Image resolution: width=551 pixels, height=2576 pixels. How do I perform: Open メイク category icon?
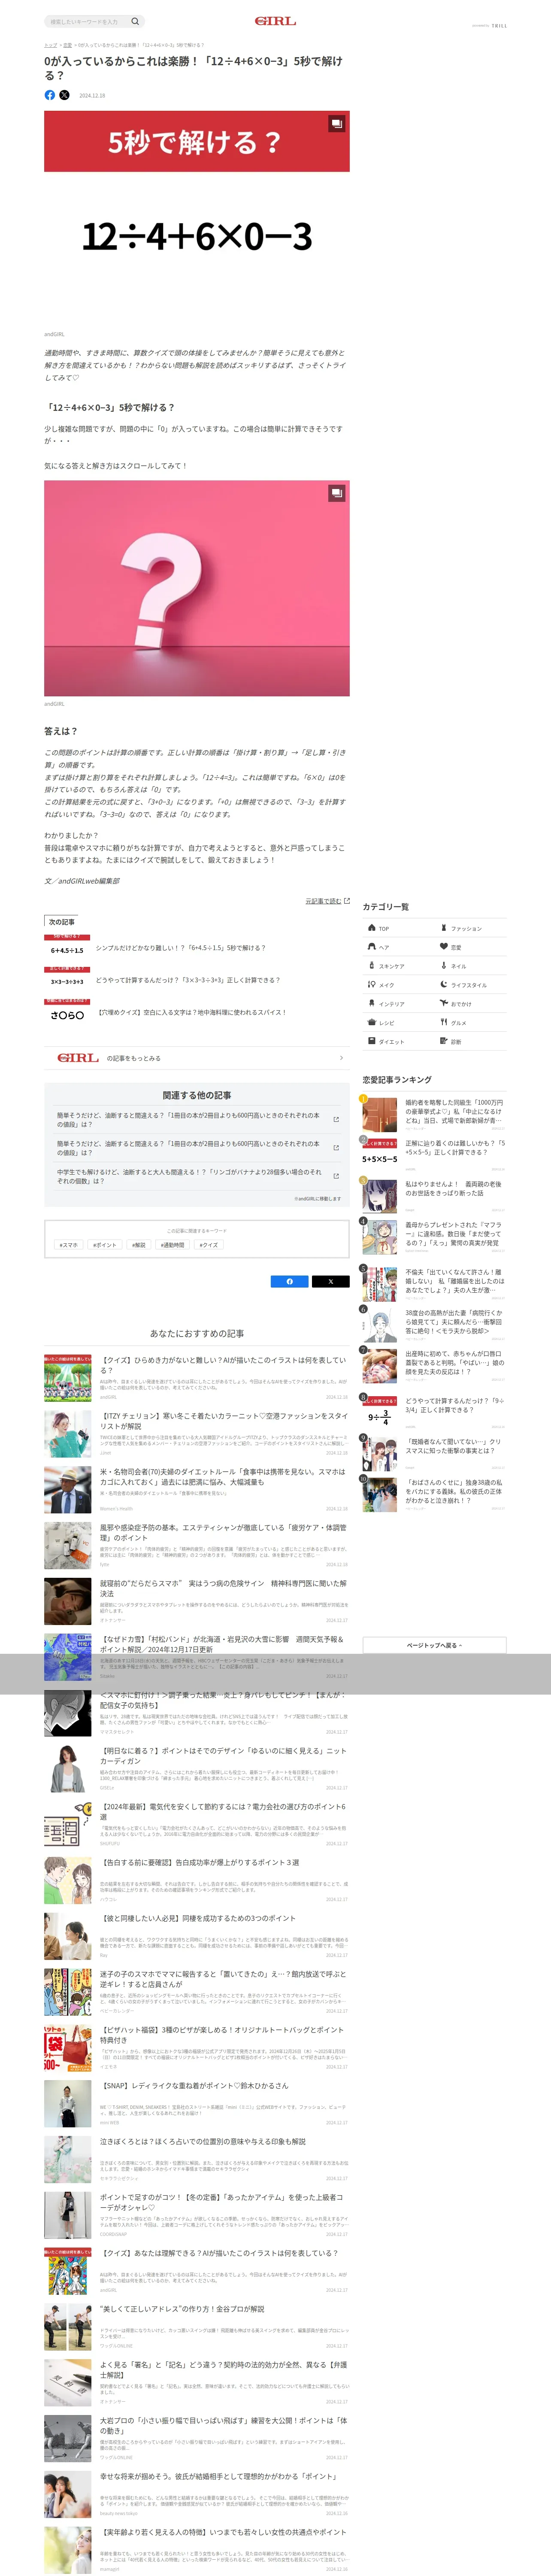[x=371, y=985]
